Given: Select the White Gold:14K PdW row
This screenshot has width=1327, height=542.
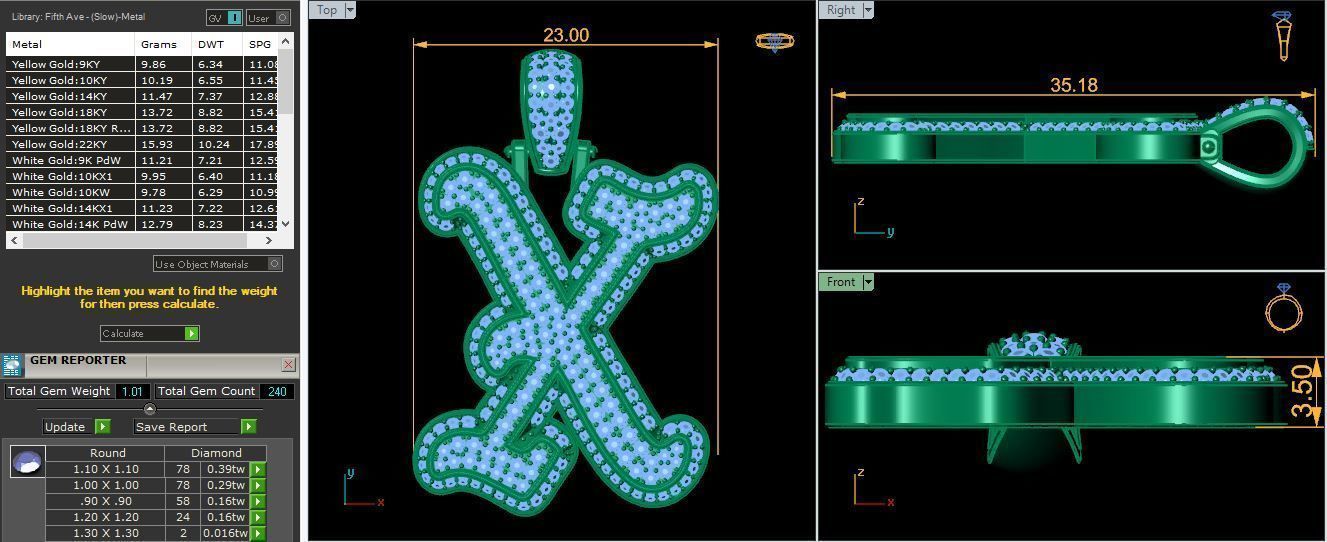Looking at the screenshot, I should click(142, 224).
